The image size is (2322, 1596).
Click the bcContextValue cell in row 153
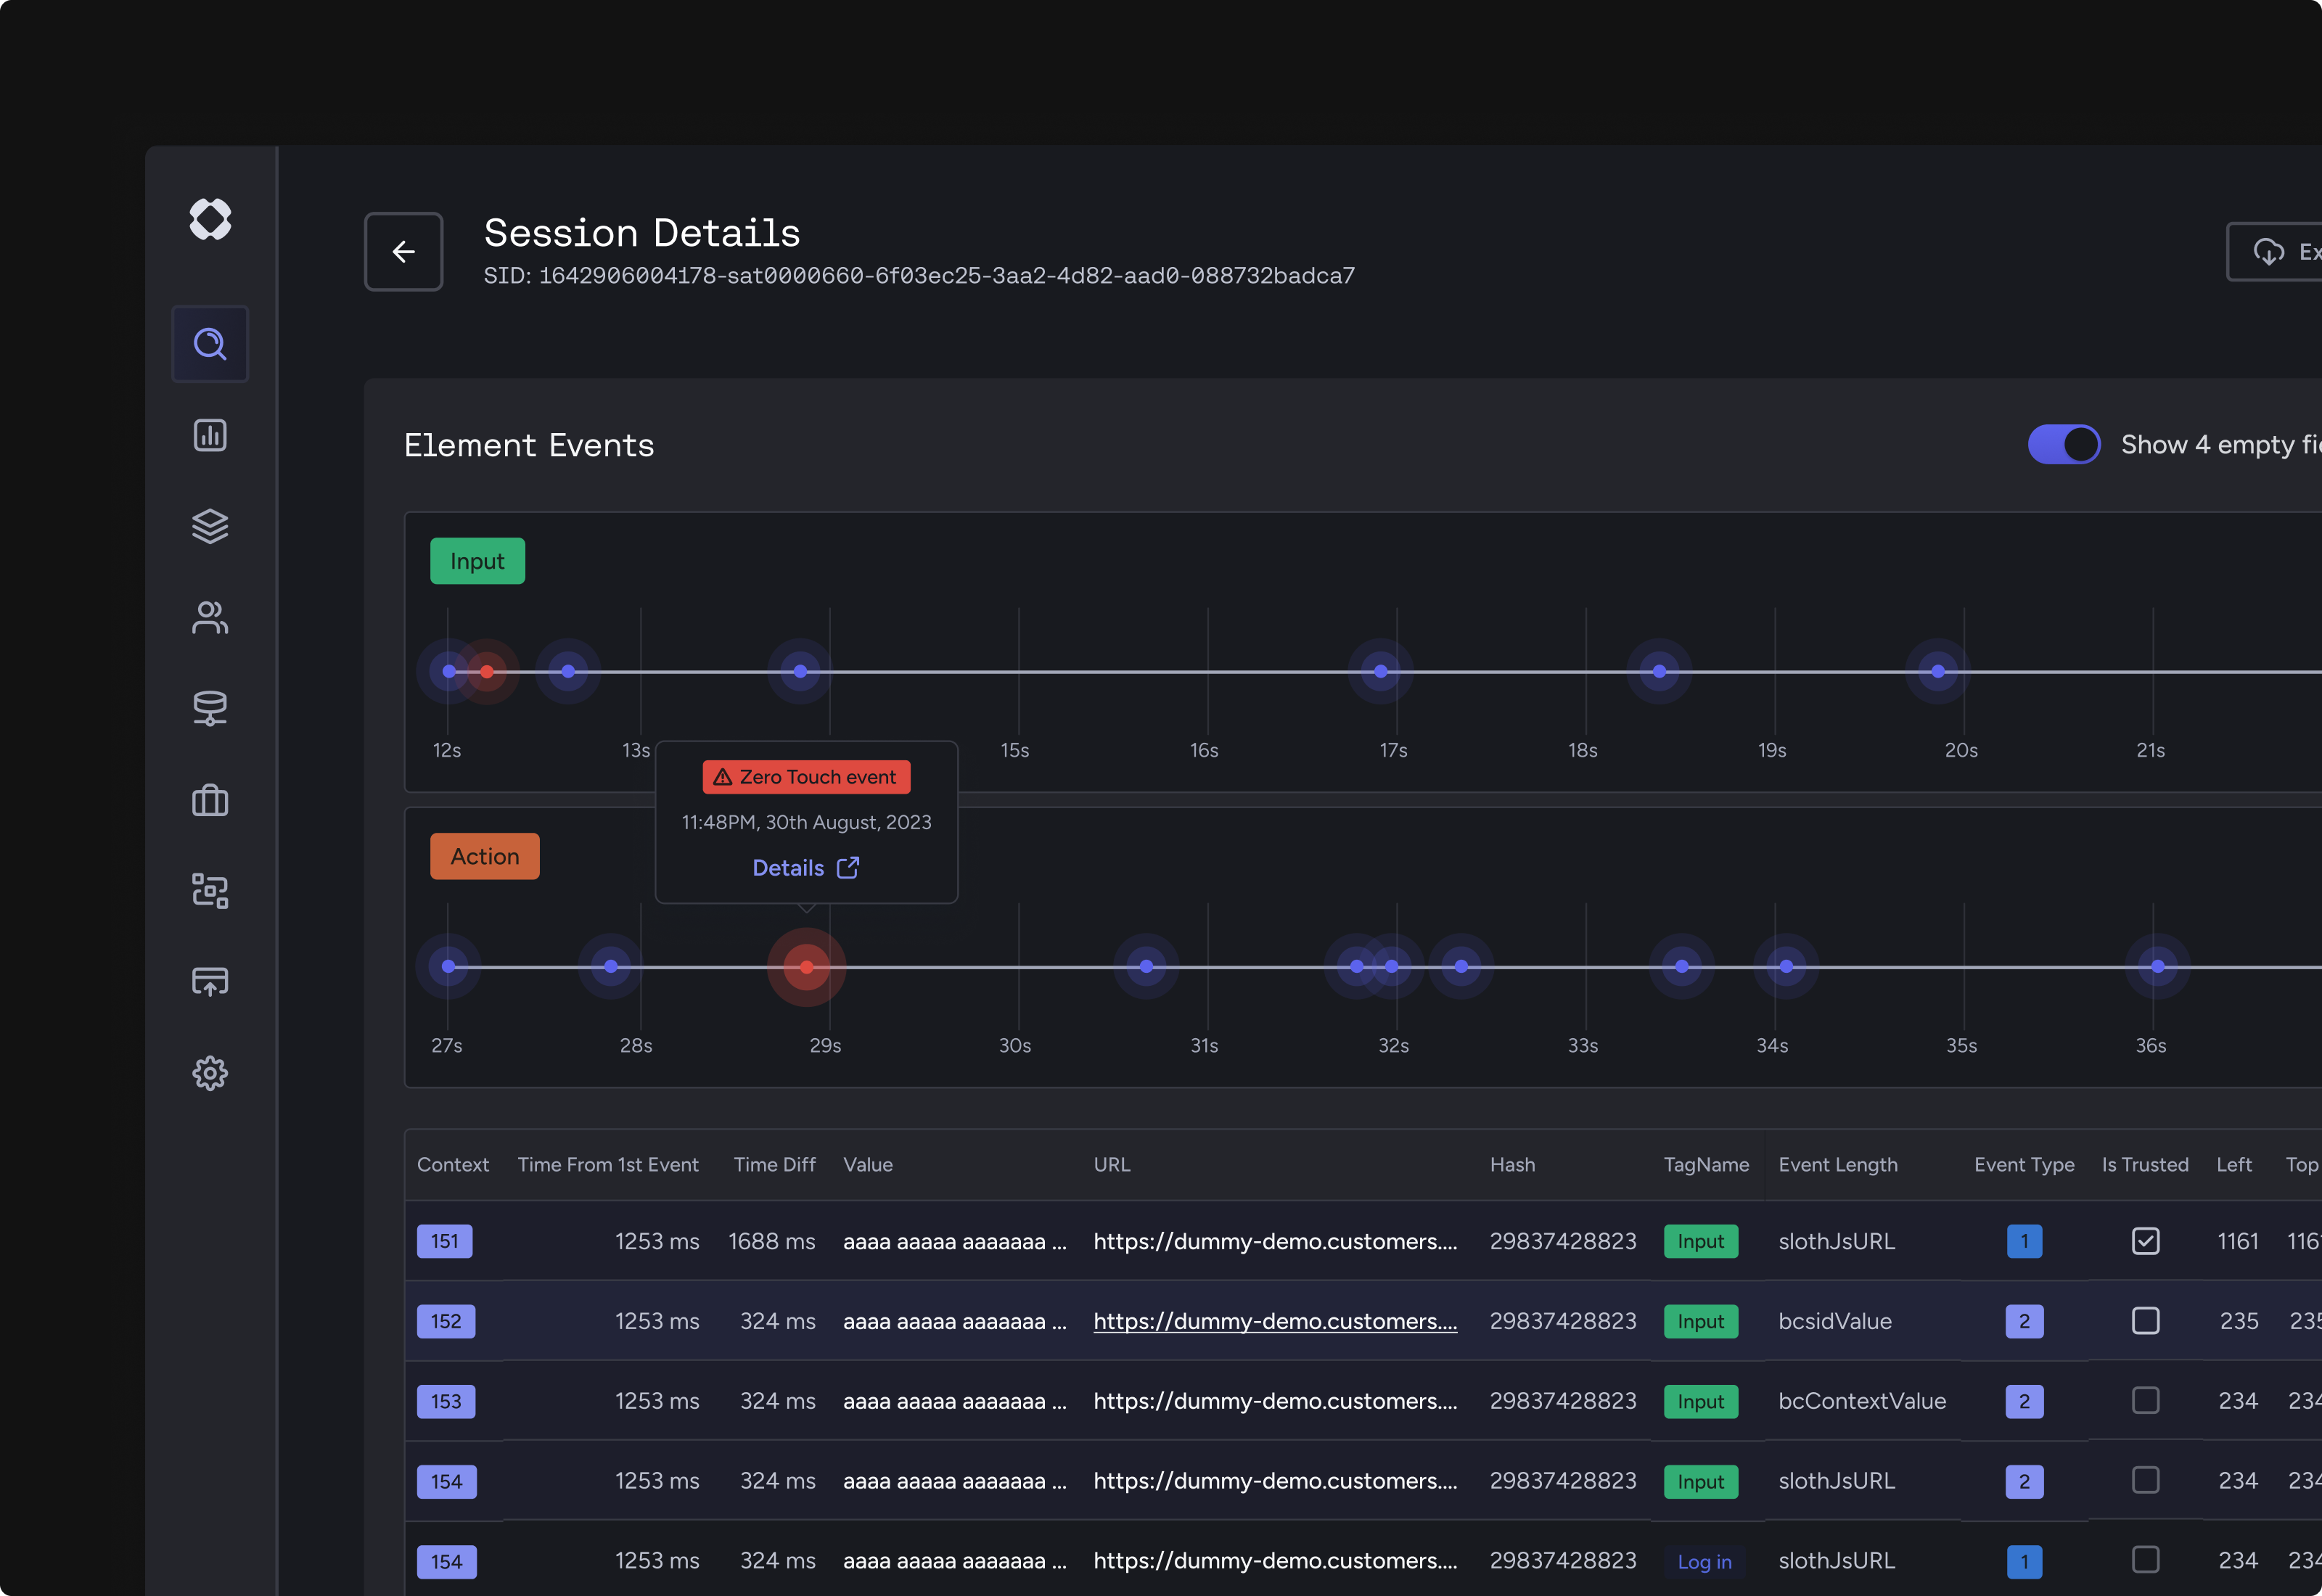pyautogui.click(x=1862, y=1401)
